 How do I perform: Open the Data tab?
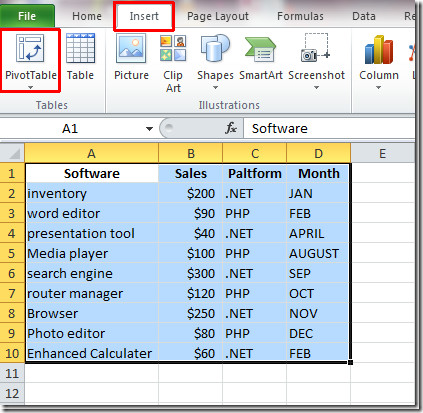(364, 16)
